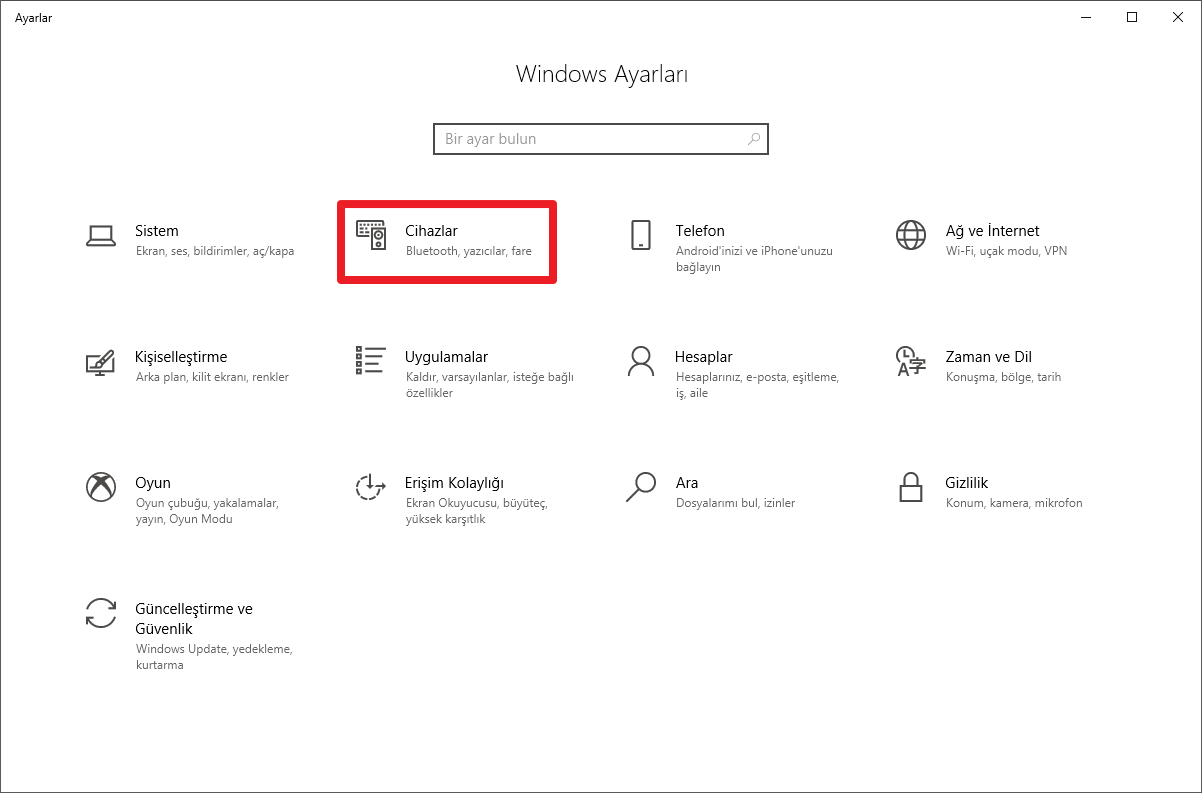This screenshot has width=1202, height=793.
Task: Open the Oyun title
Action: [153, 483]
